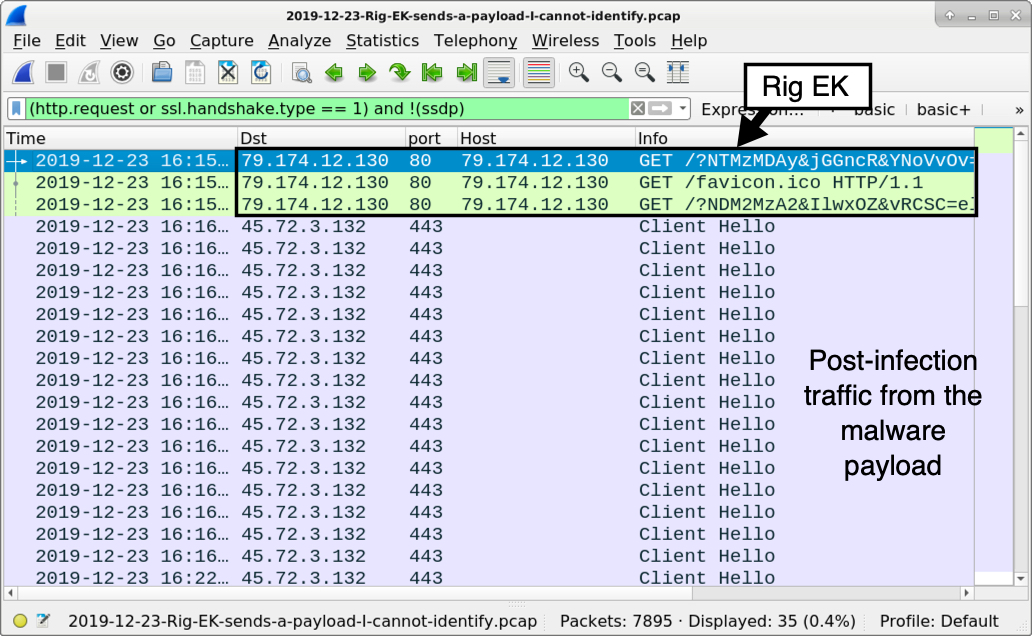
Task: Open capture file properties status icon
Action: [43, 621]
